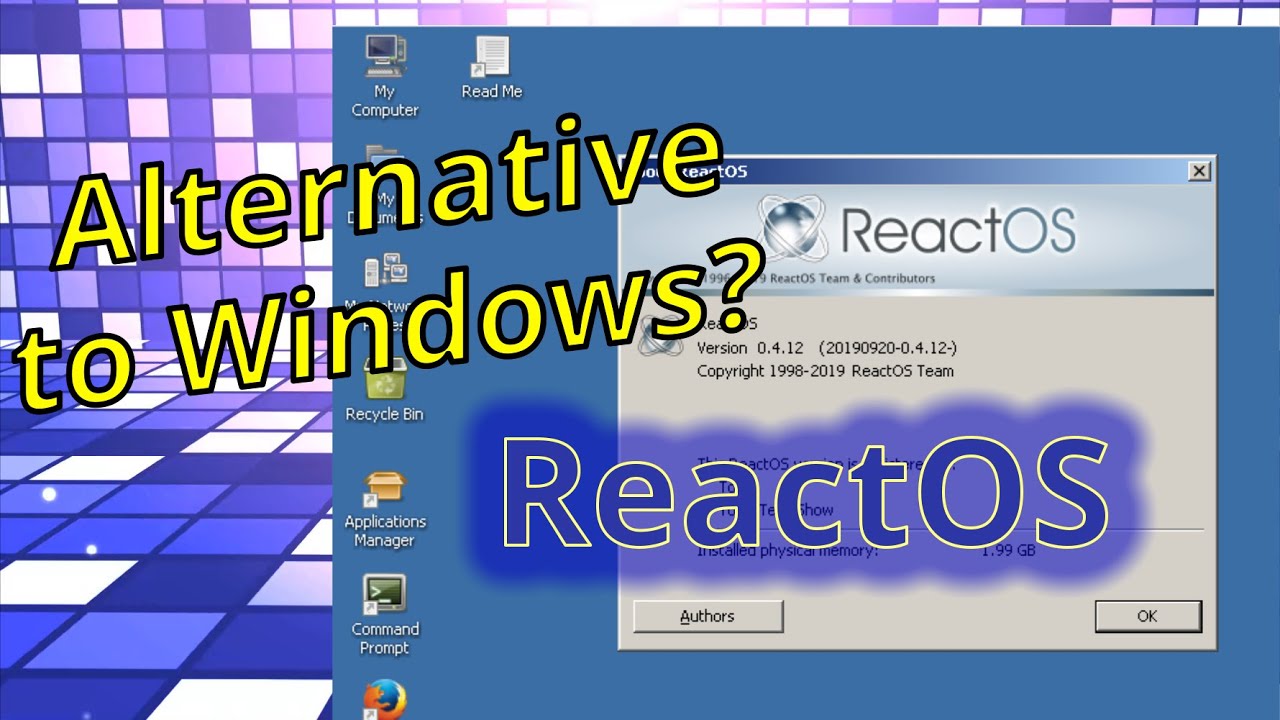Open the Firefox desktop shortcut
The width and height of the screenshot is (1280, 720).
385,700
